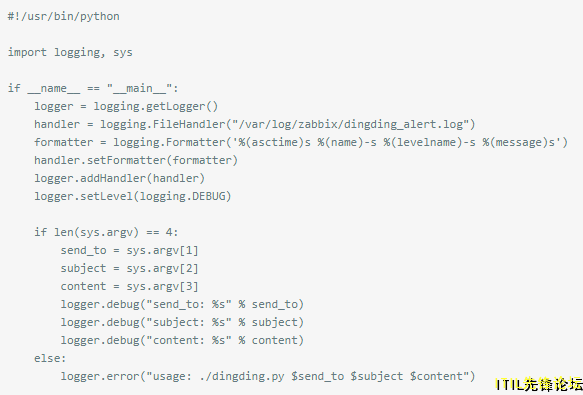
Task: Click the logging.getLogger() call
Action: [156, 106]
